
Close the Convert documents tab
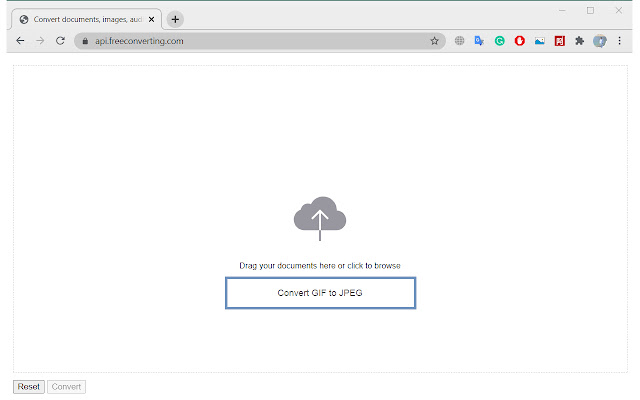pyautogui.click(x=151, y=19)
